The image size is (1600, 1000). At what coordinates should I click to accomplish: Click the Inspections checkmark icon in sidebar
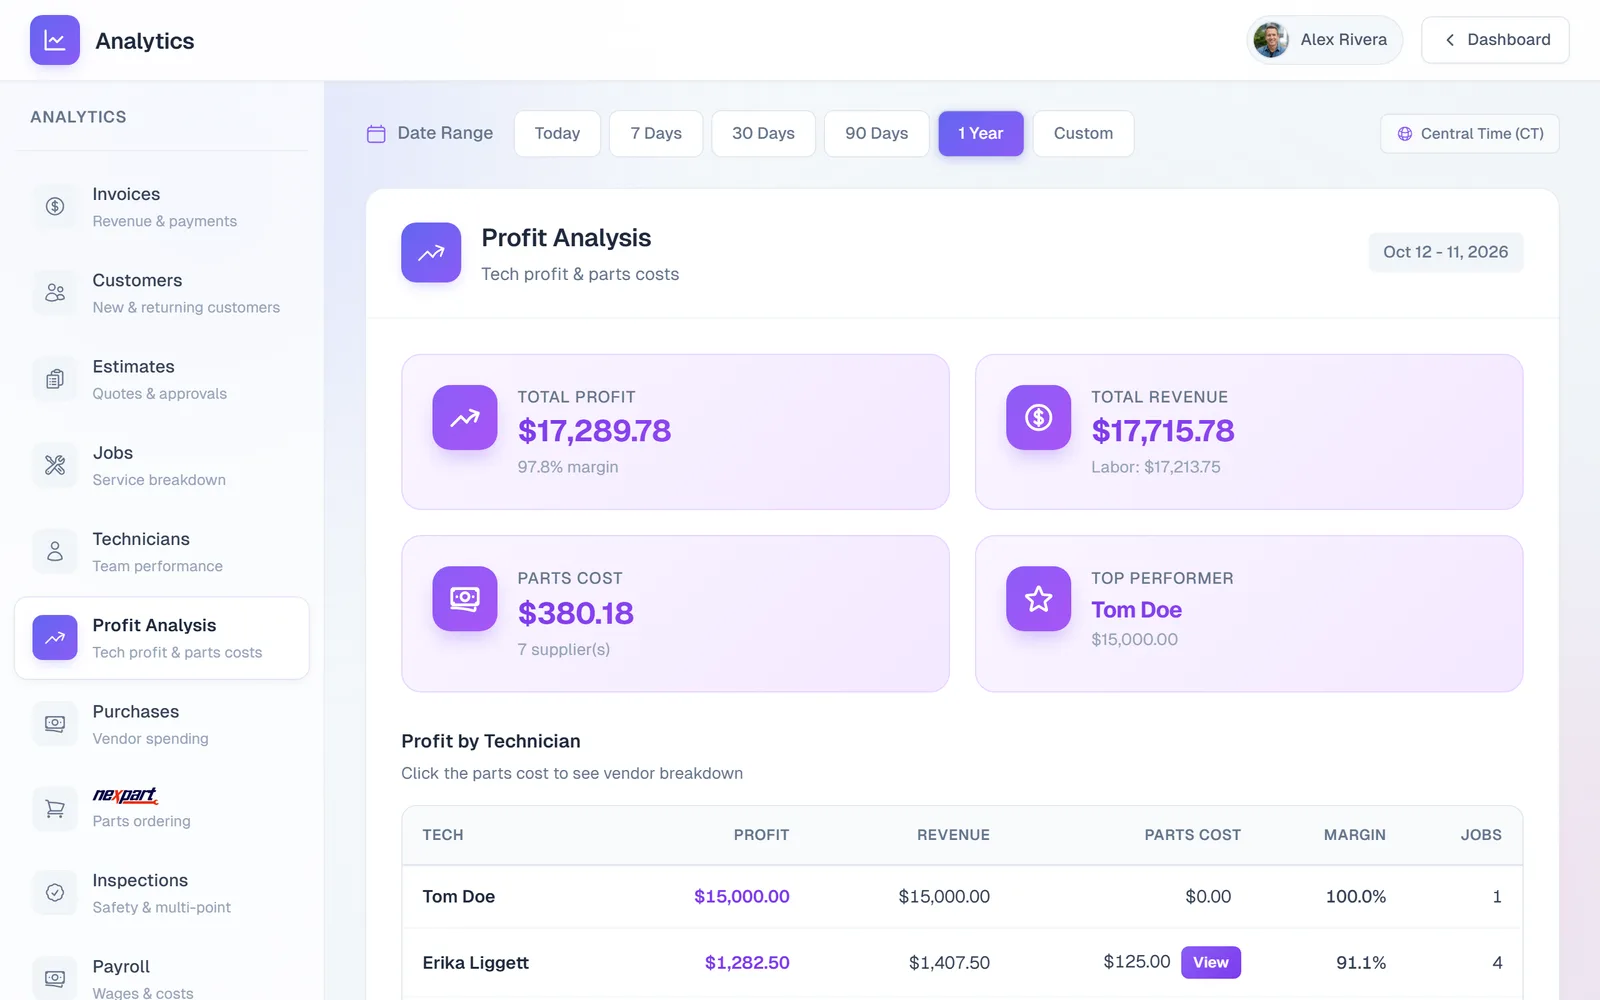coord(55,893)
